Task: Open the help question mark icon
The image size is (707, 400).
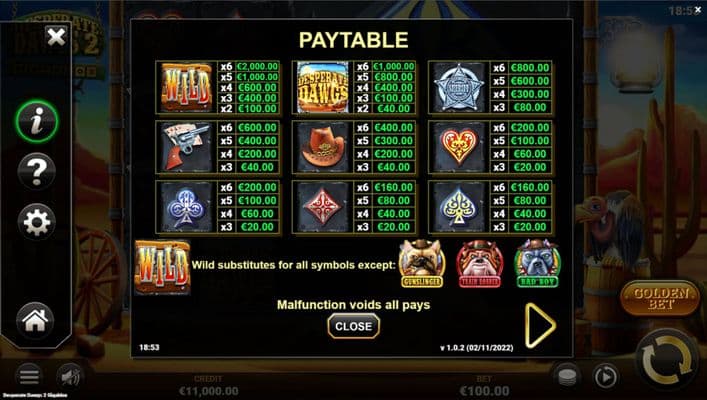Action: [x=37, y=171]
